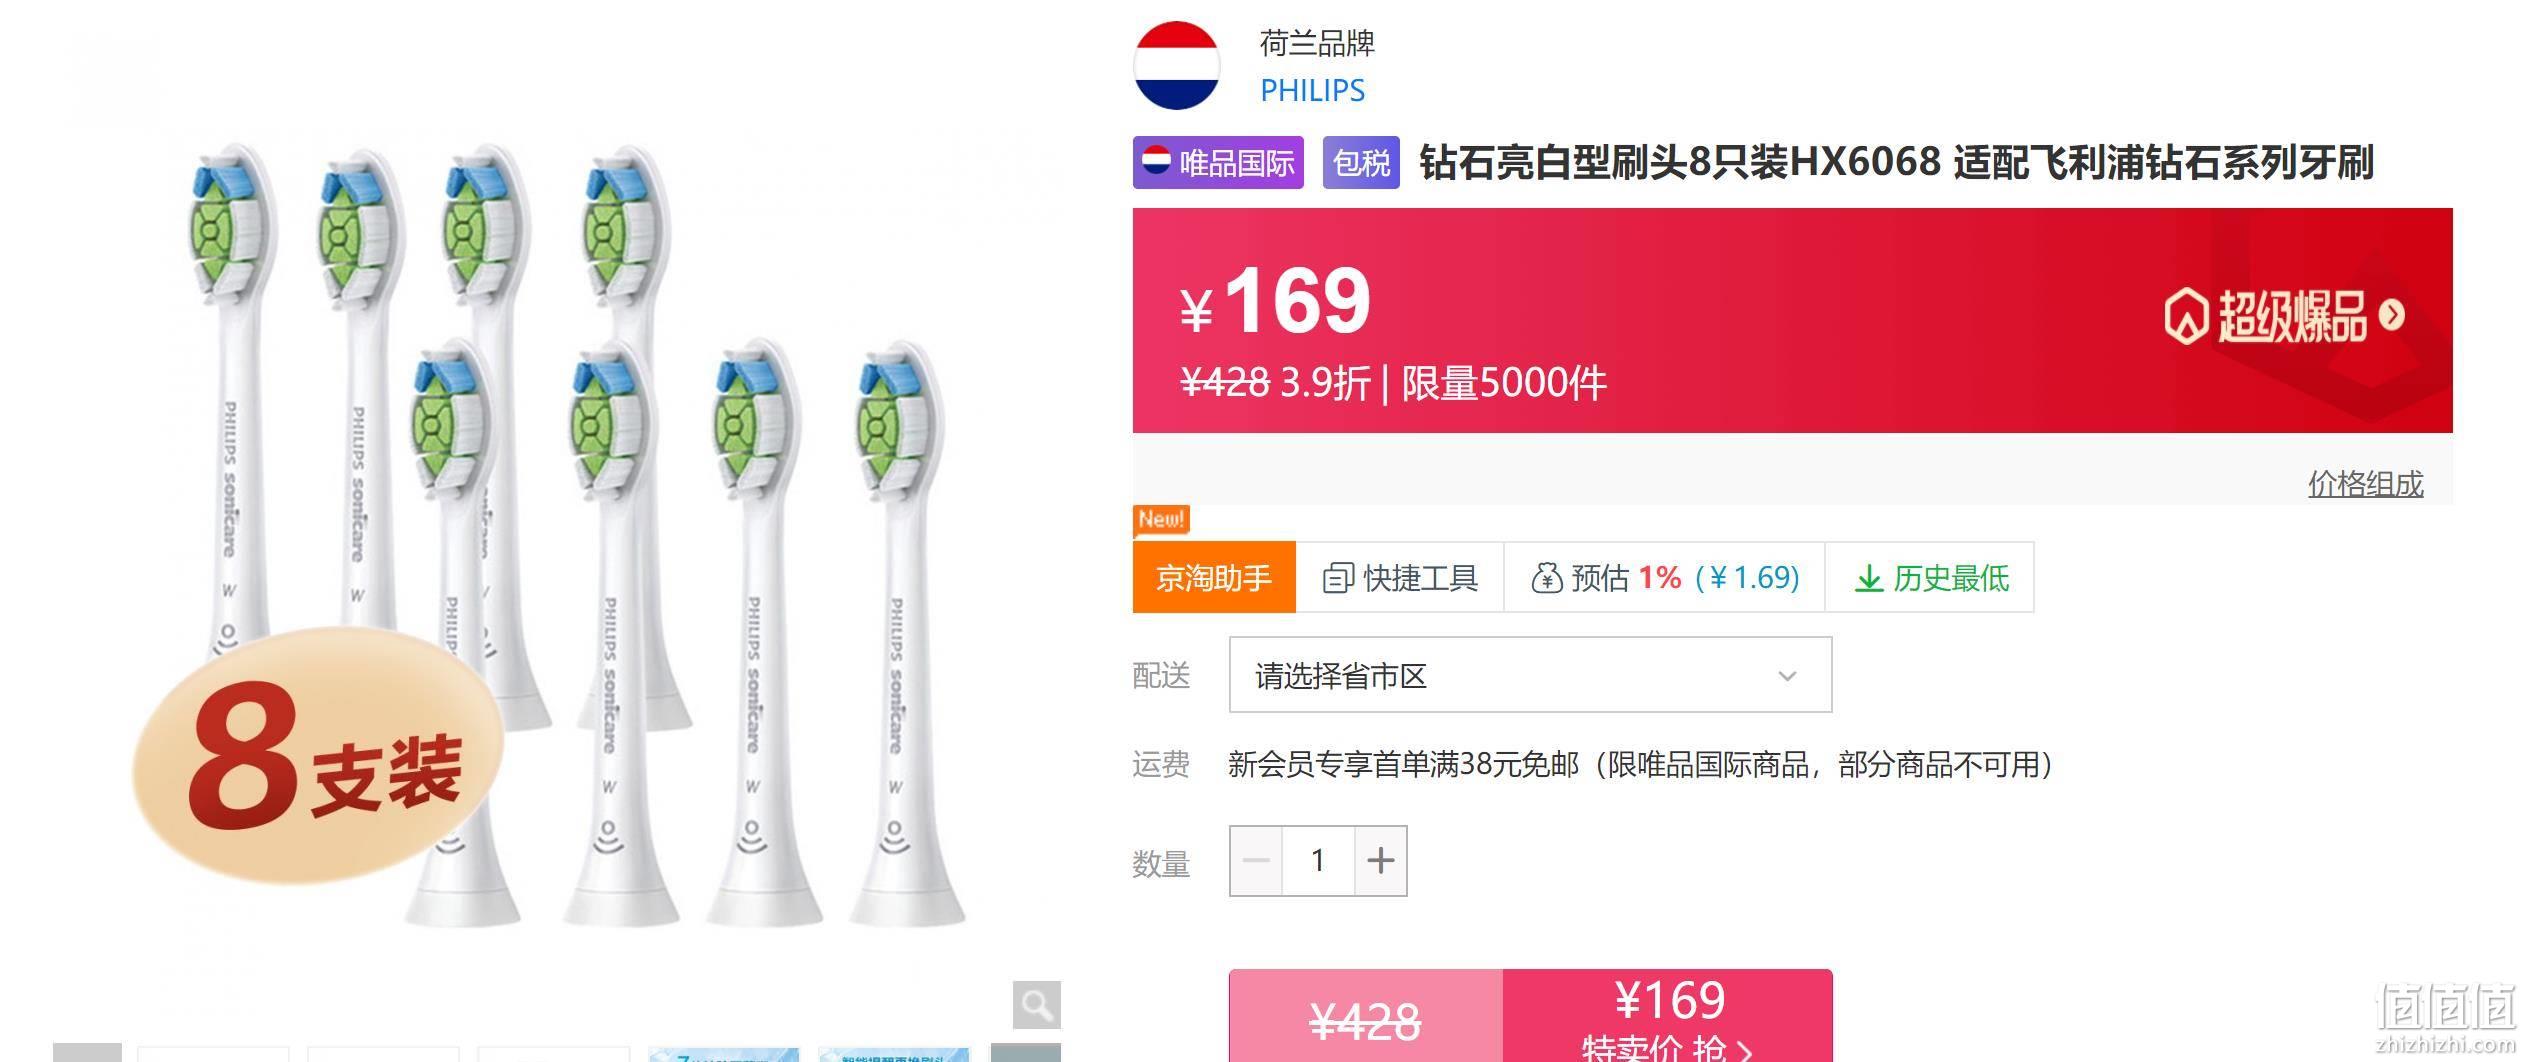Expand the delivery region chevron arrow

click(1787, 676)
